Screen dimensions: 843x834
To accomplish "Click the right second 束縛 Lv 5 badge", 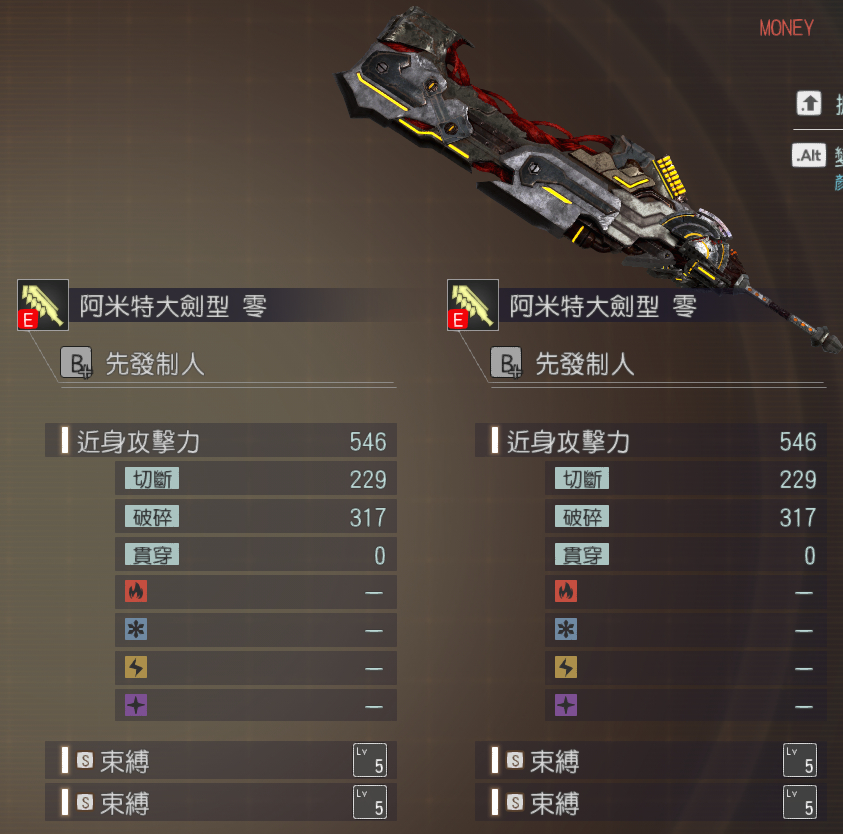I will (x=800, y=802).
